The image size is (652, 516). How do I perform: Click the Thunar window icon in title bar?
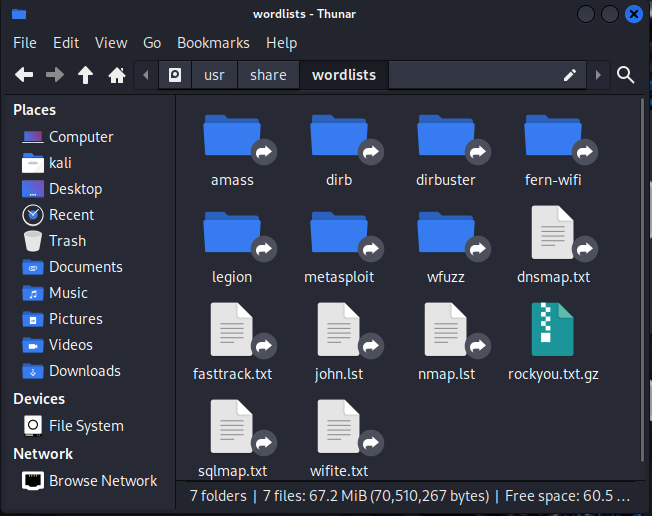pos(19,15)
